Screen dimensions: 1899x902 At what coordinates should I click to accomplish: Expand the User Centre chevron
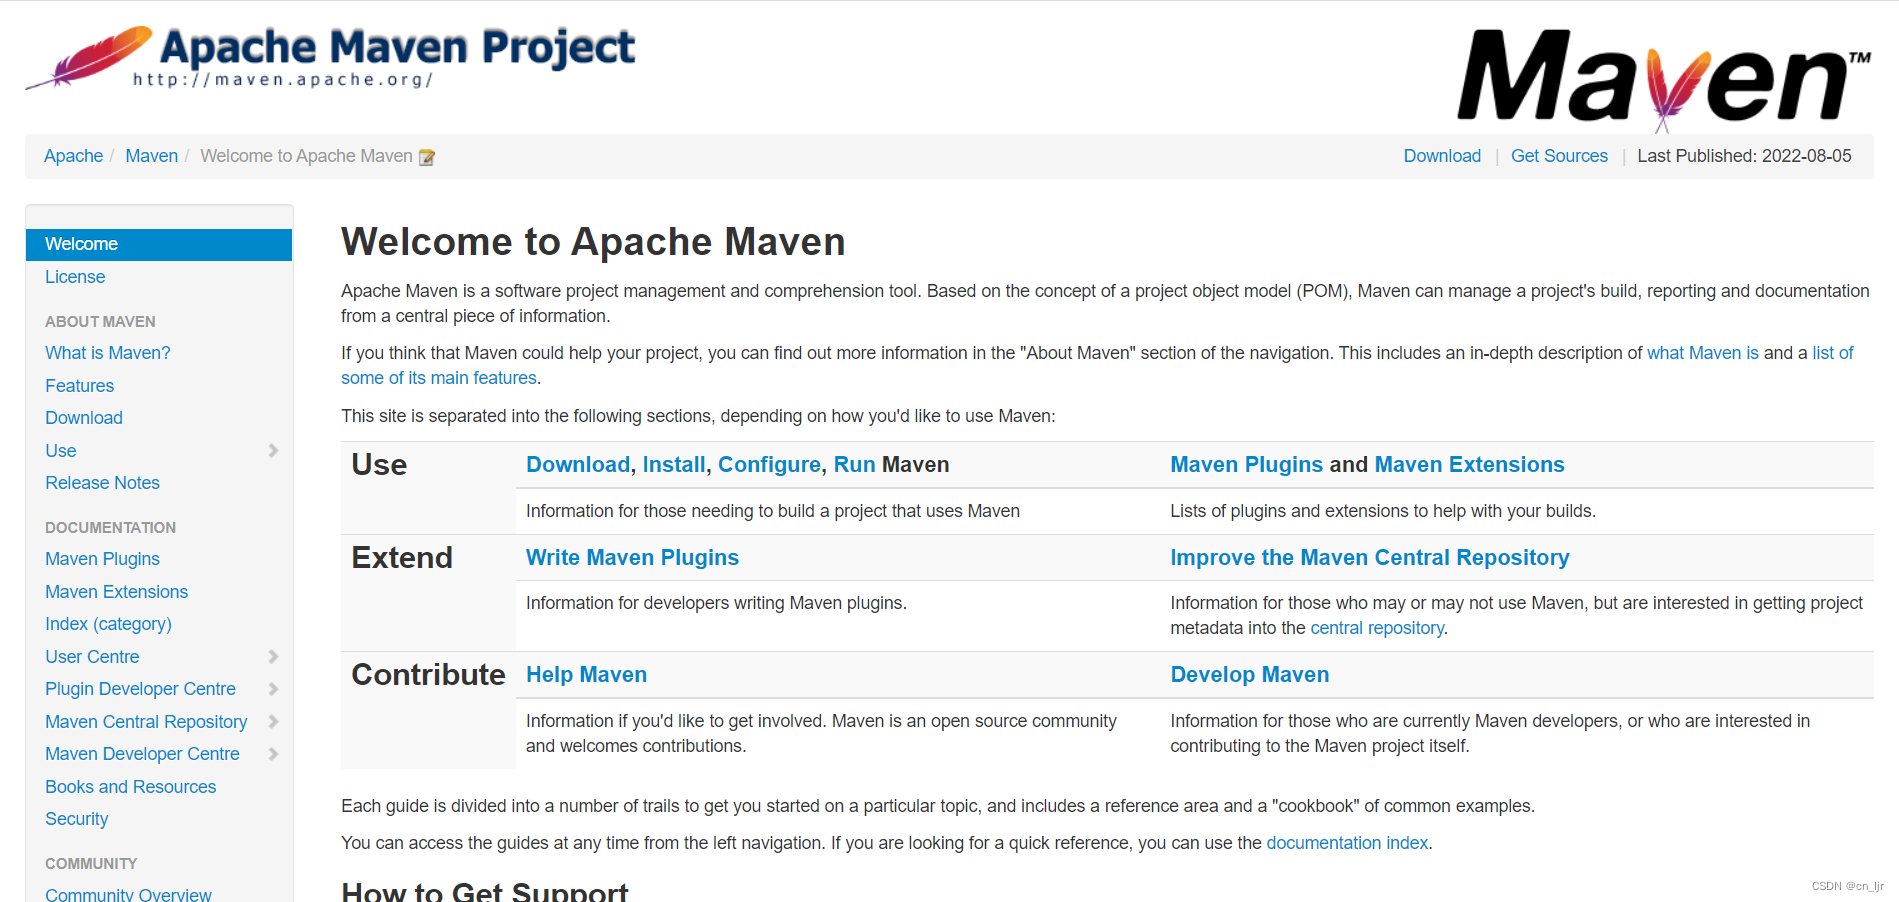(x=273, y=657)
